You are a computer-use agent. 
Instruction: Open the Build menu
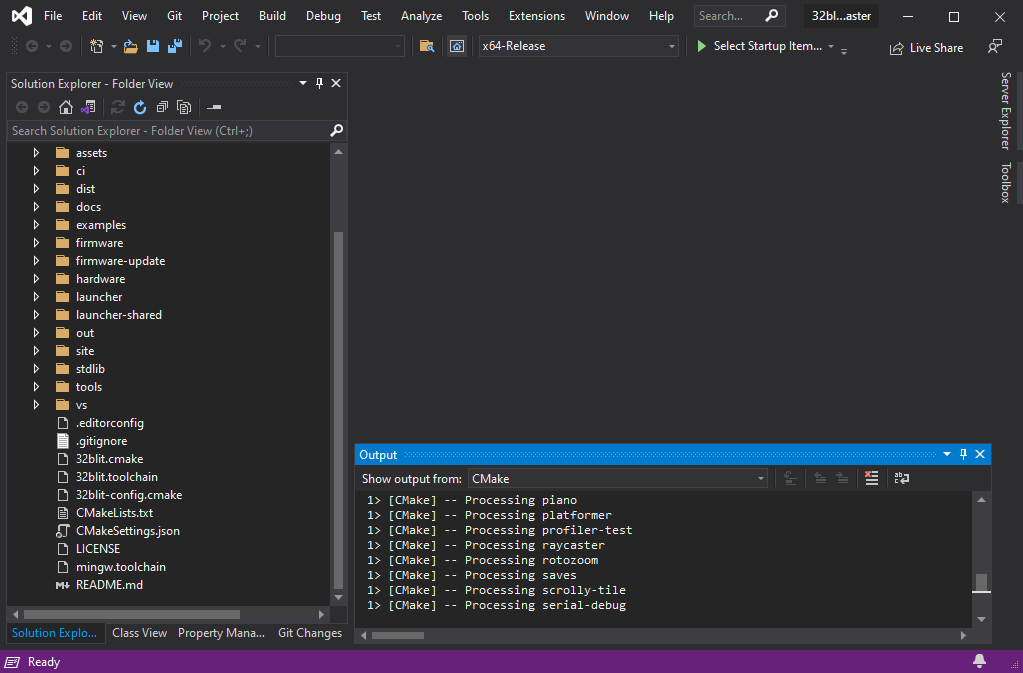[x=272, y=16]
